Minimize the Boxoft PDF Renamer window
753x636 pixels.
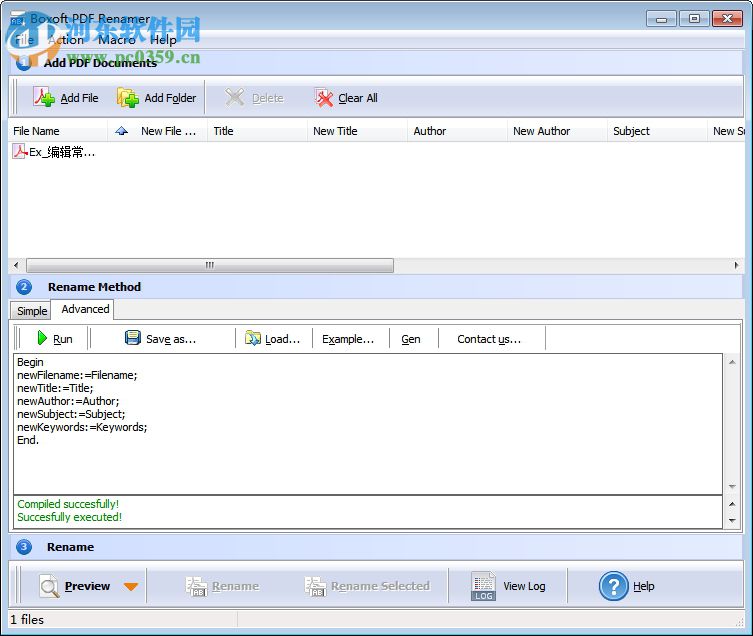click(661, 19)
